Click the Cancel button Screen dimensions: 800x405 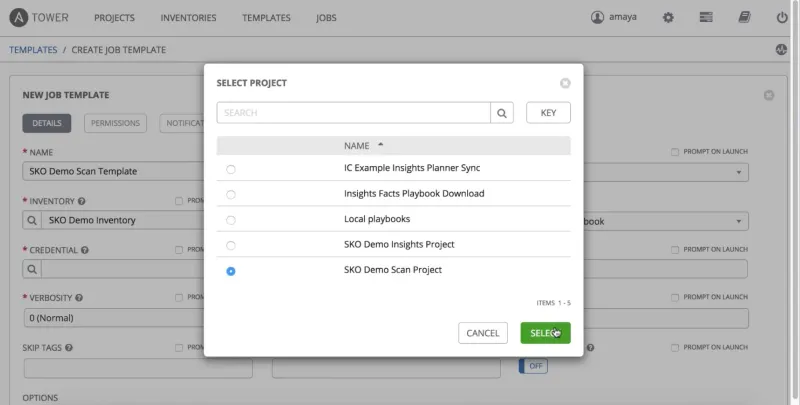point(483,333)
